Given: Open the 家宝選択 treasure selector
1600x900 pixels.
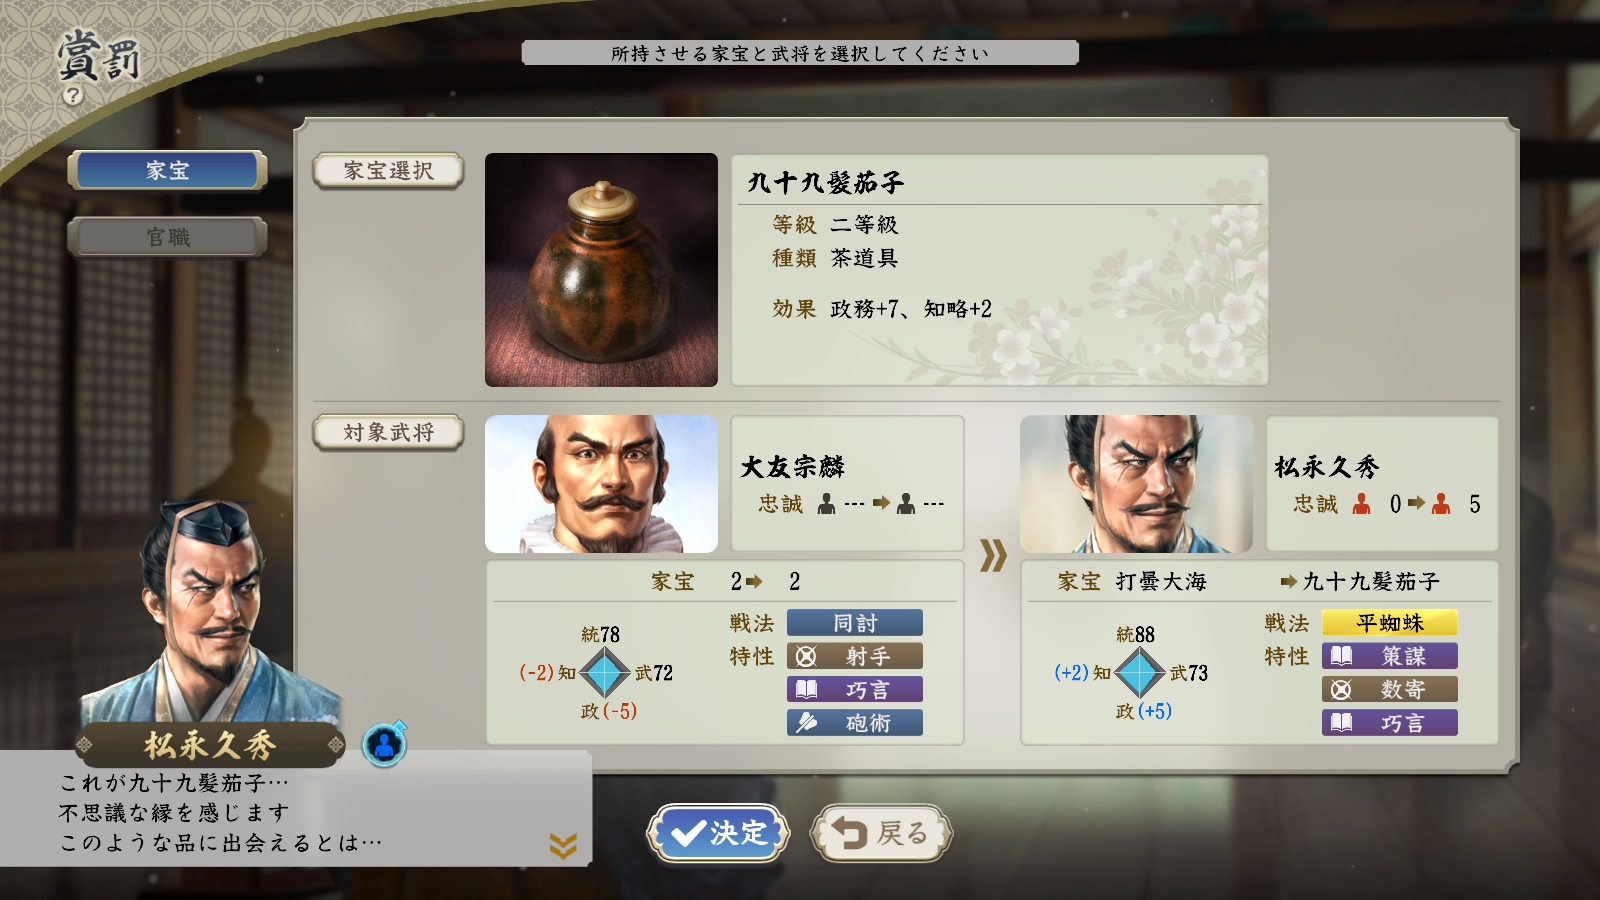Looking at the screenshot, I should click(x=388, y=171).
